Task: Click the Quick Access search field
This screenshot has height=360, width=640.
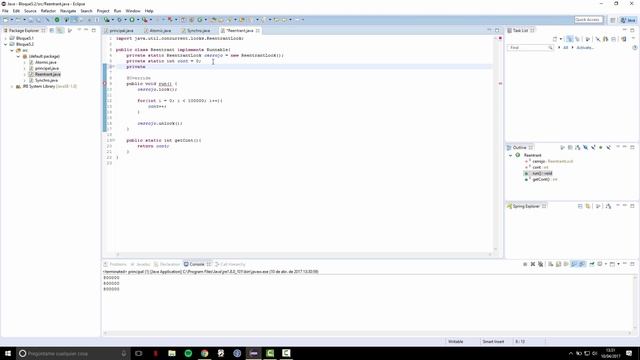Action: click(x=588, y=20)
